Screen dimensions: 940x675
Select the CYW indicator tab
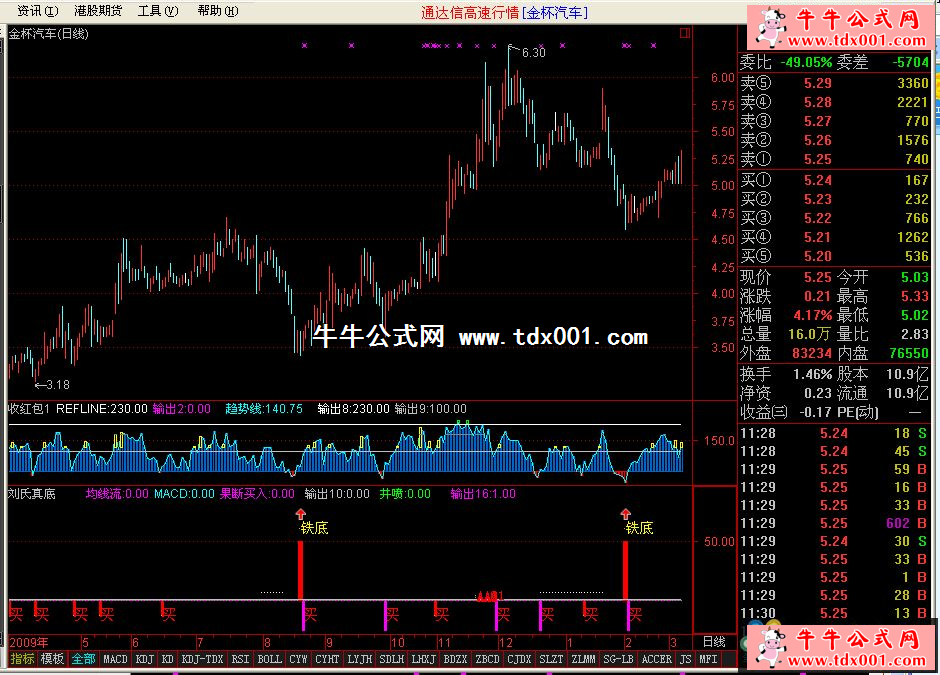click(x=298, y=659)
